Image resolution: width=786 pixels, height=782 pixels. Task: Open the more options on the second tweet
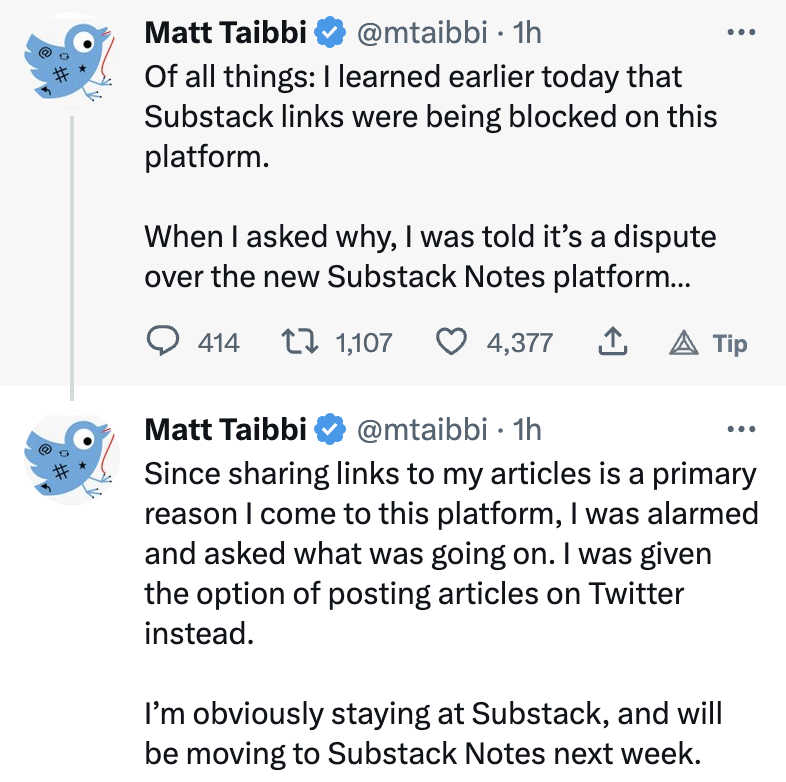tap(741, 429)
